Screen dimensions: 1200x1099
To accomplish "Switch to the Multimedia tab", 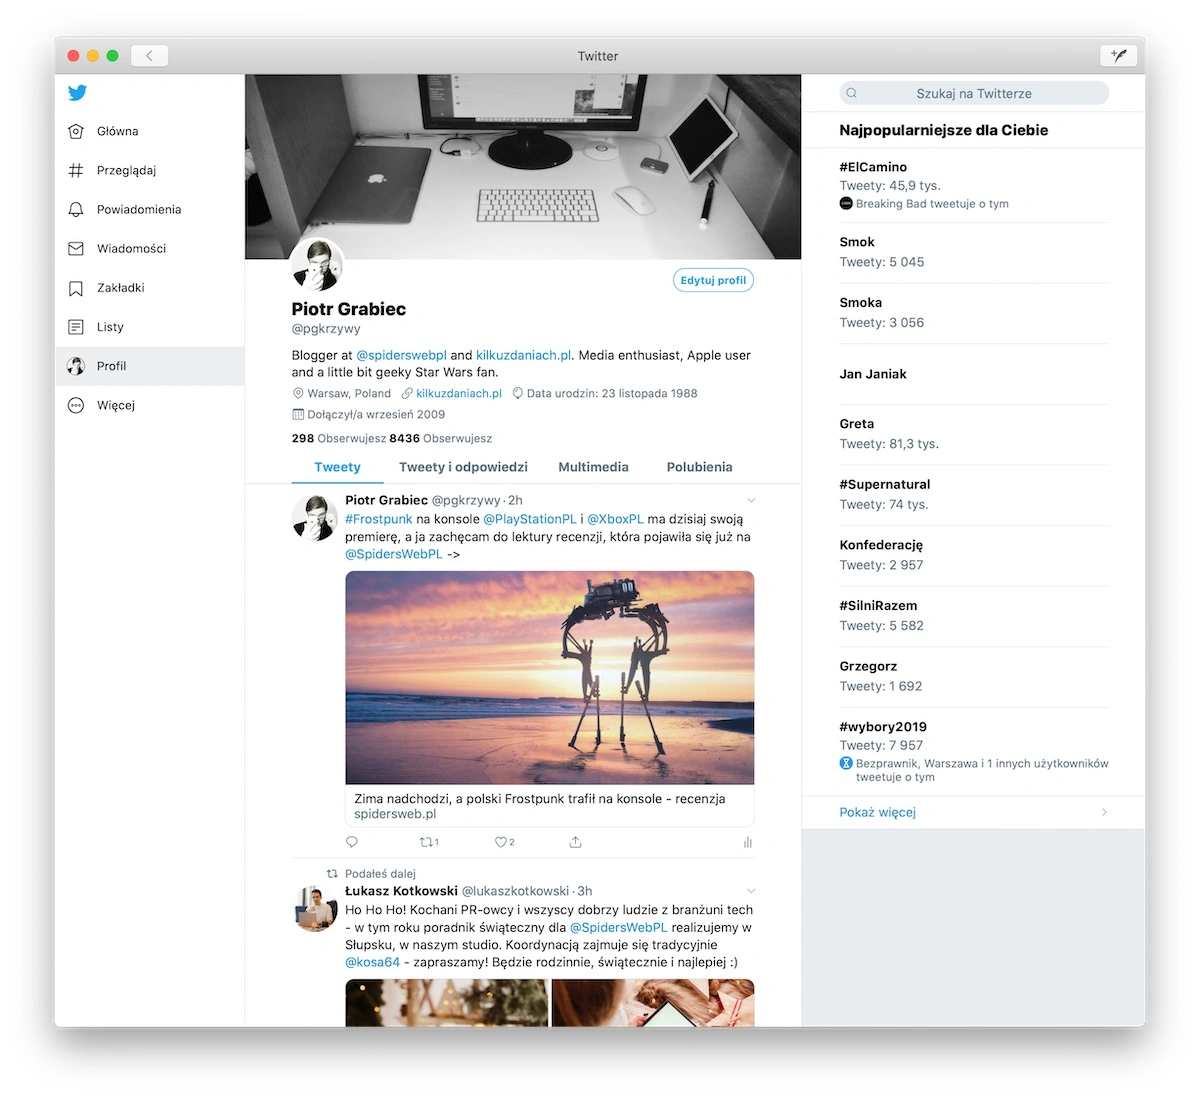I will [x=593, y=467].
